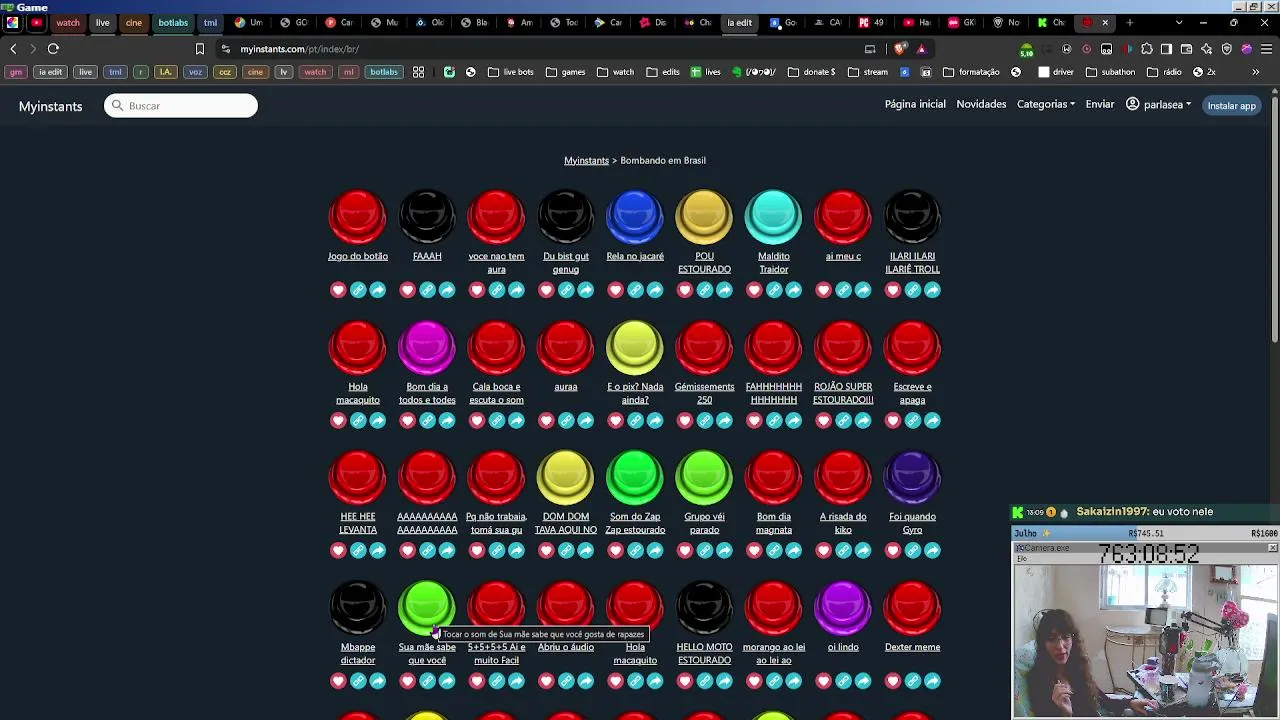Close the Camera.exe overlay window
Viewport: 1280px width, 720px height.
[1272, 548]
